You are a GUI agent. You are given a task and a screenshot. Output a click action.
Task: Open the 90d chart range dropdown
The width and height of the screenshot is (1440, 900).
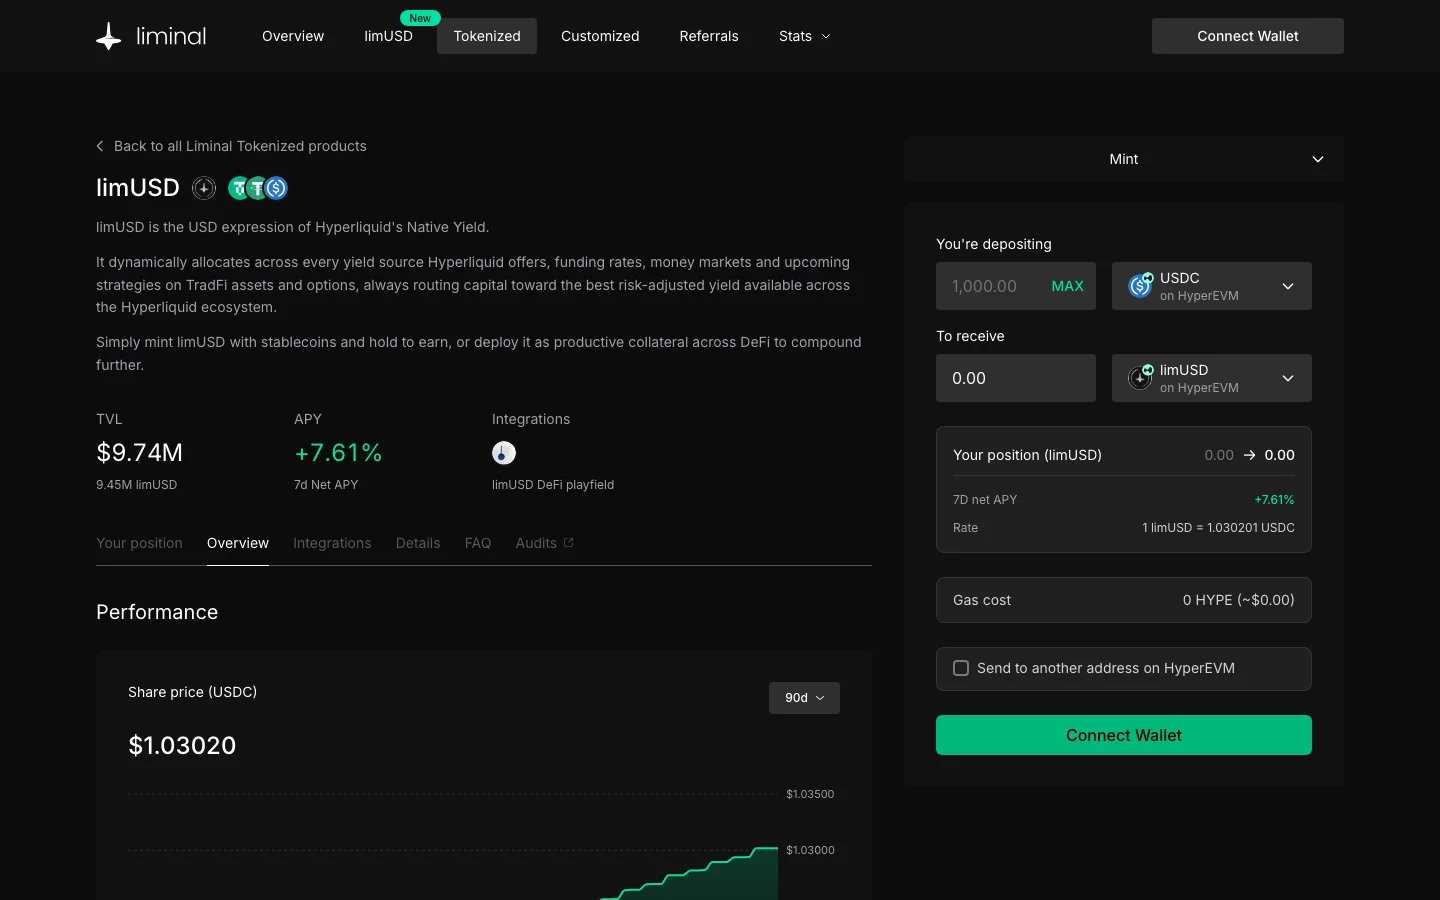point(804,698)
